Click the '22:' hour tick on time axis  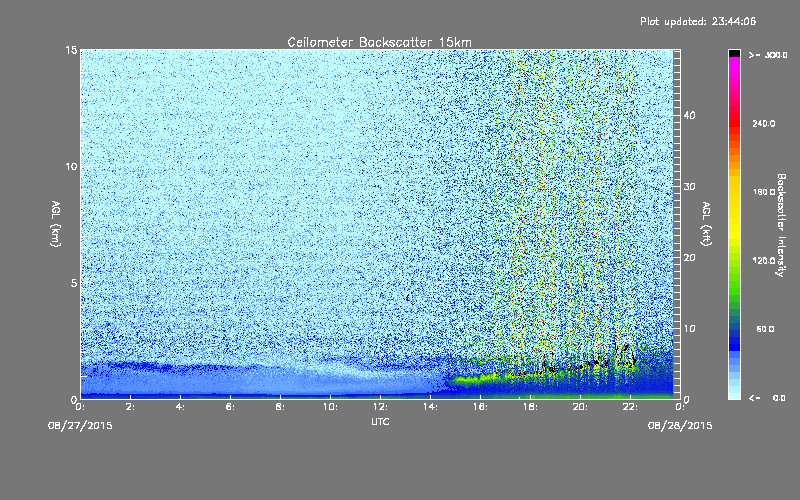[x=630, y=407]
